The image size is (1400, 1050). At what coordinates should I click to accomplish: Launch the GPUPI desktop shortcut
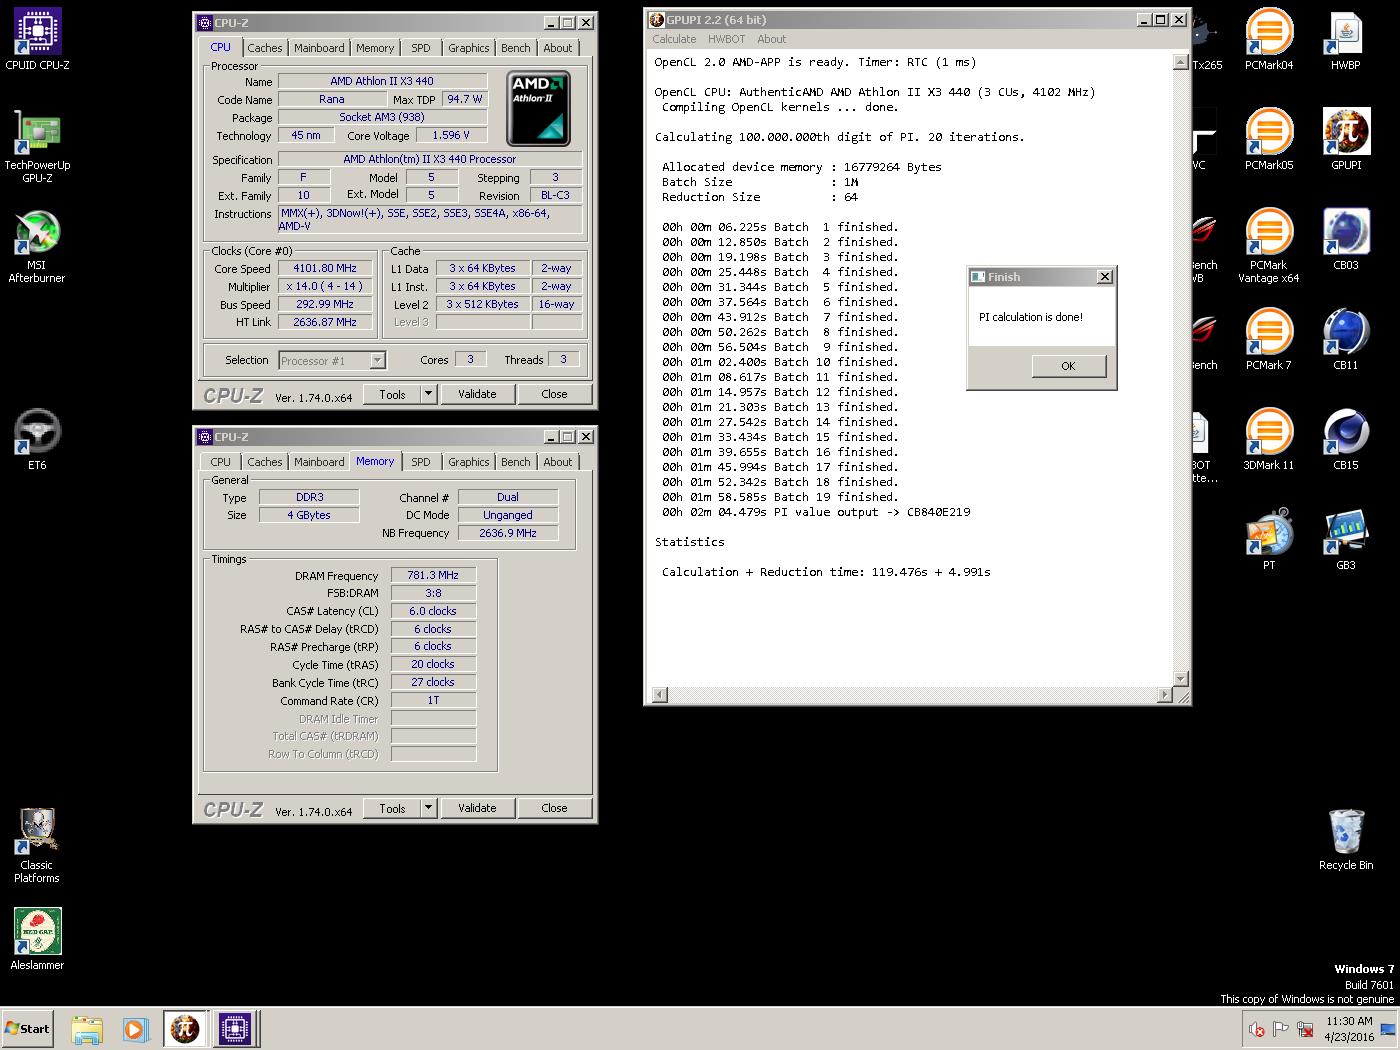pos(1346,140)
